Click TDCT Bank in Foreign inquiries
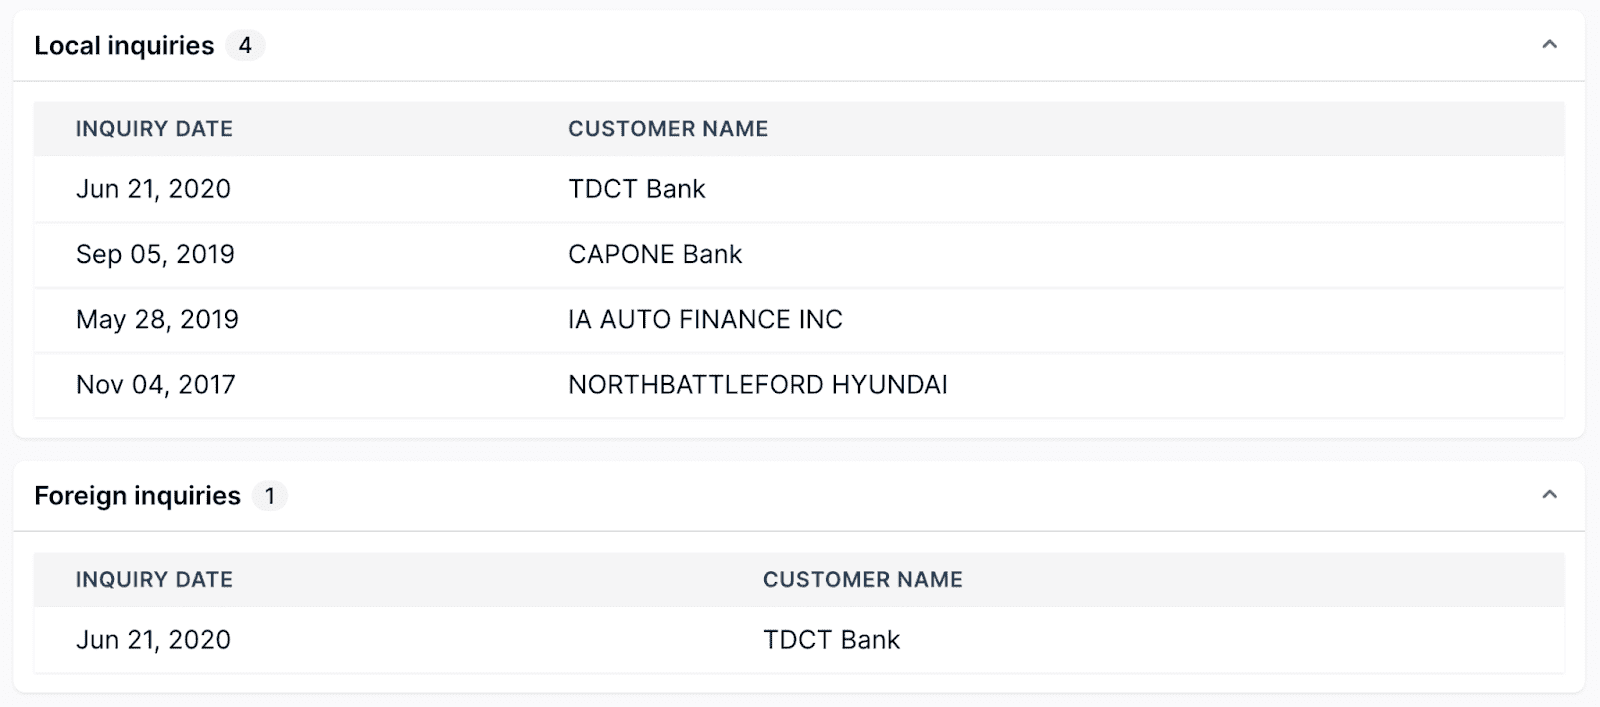Screen dimensions: 1600x707 tap(831, 640)
